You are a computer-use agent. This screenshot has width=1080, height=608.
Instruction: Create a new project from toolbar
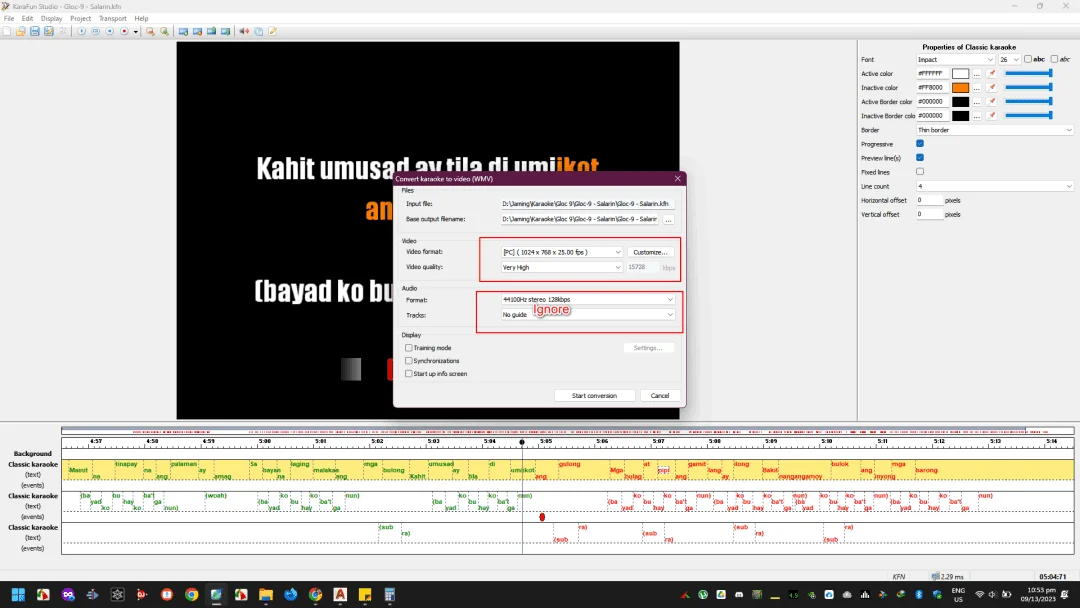pyautogui.click(x=7, y=31)
